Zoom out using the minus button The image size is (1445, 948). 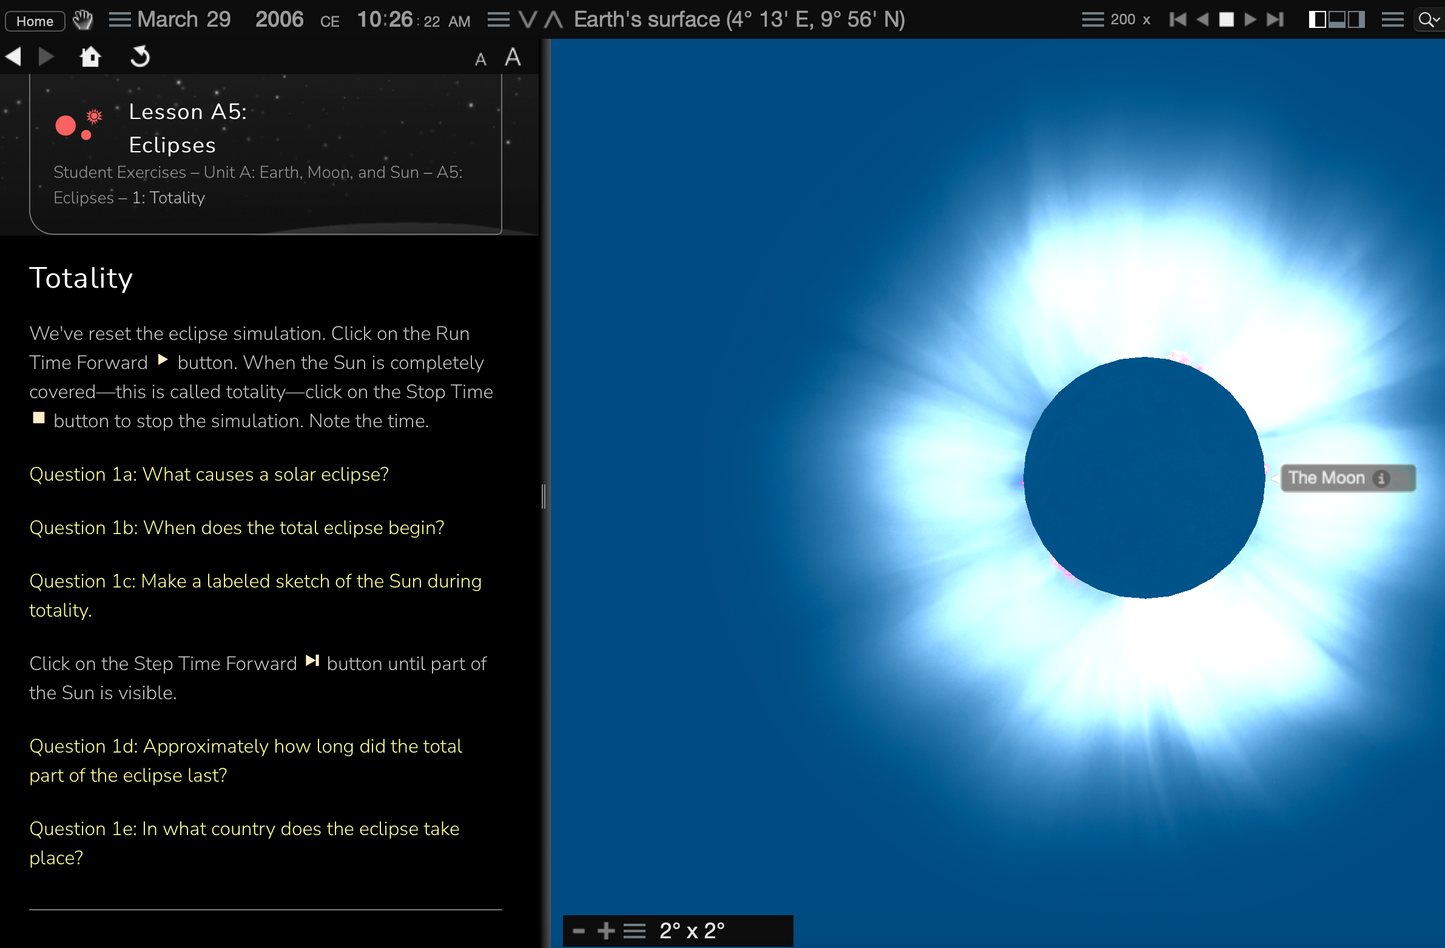579,931
